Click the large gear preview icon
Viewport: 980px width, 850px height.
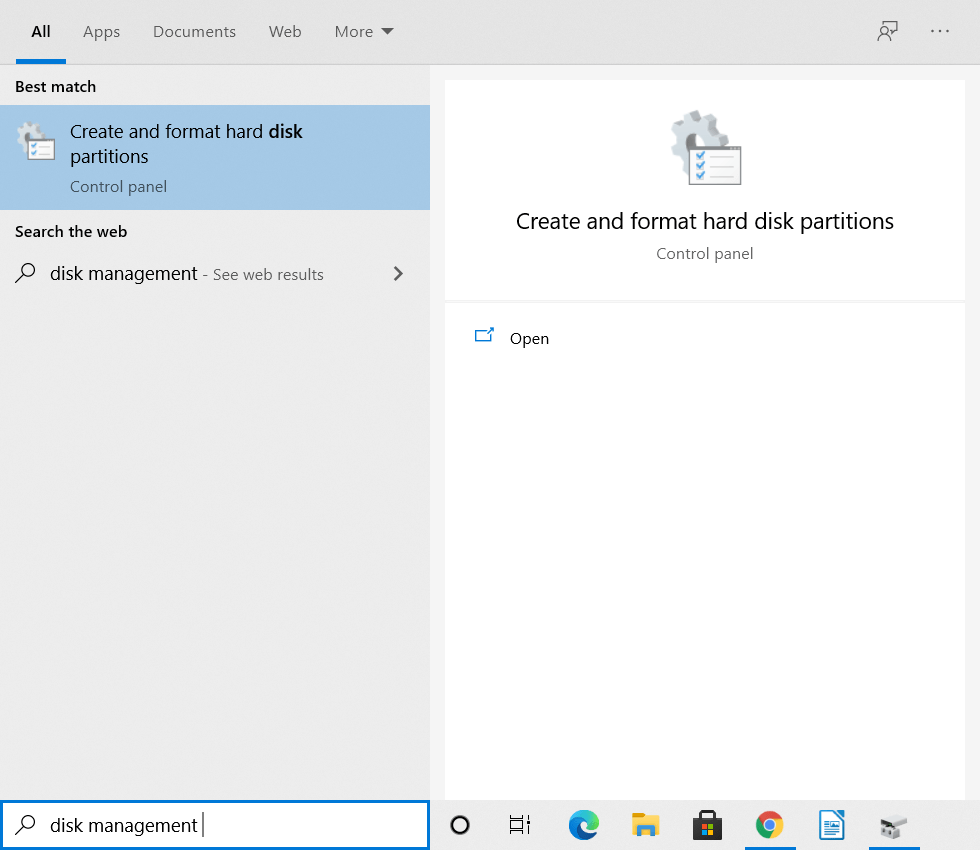(x=704, y=148)
